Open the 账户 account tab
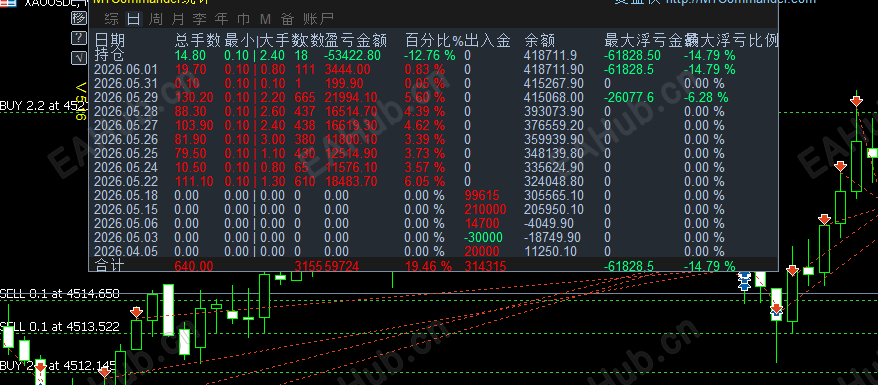 [318, 20]
